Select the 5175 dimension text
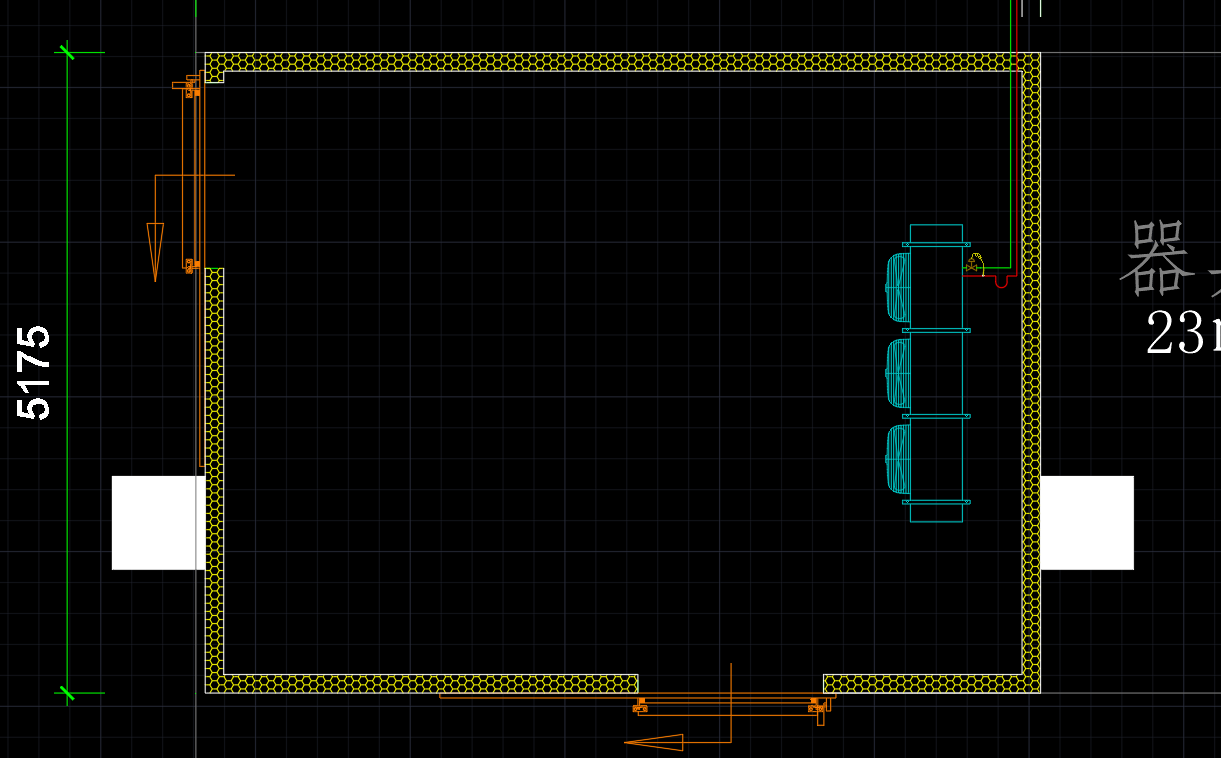 pyautogui.click(x=35, y=372)
